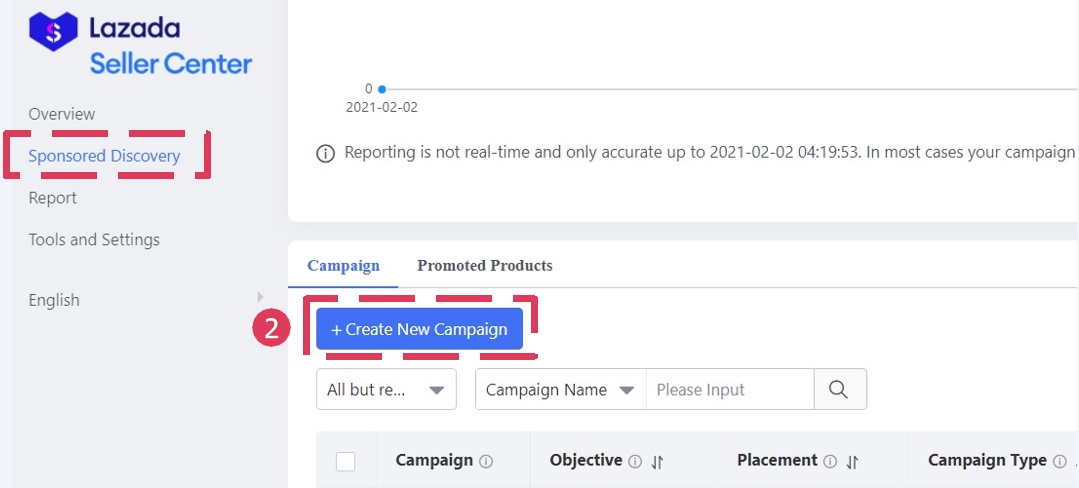The image size is (1079, 488).
Task: Open Sponsored Discovery in sidebar
Action: 104,156
